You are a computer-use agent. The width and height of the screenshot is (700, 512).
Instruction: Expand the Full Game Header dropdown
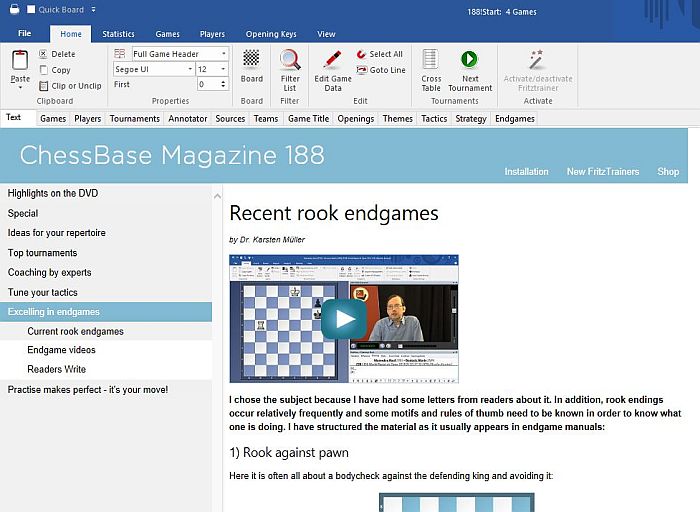[x=223, y=54]
